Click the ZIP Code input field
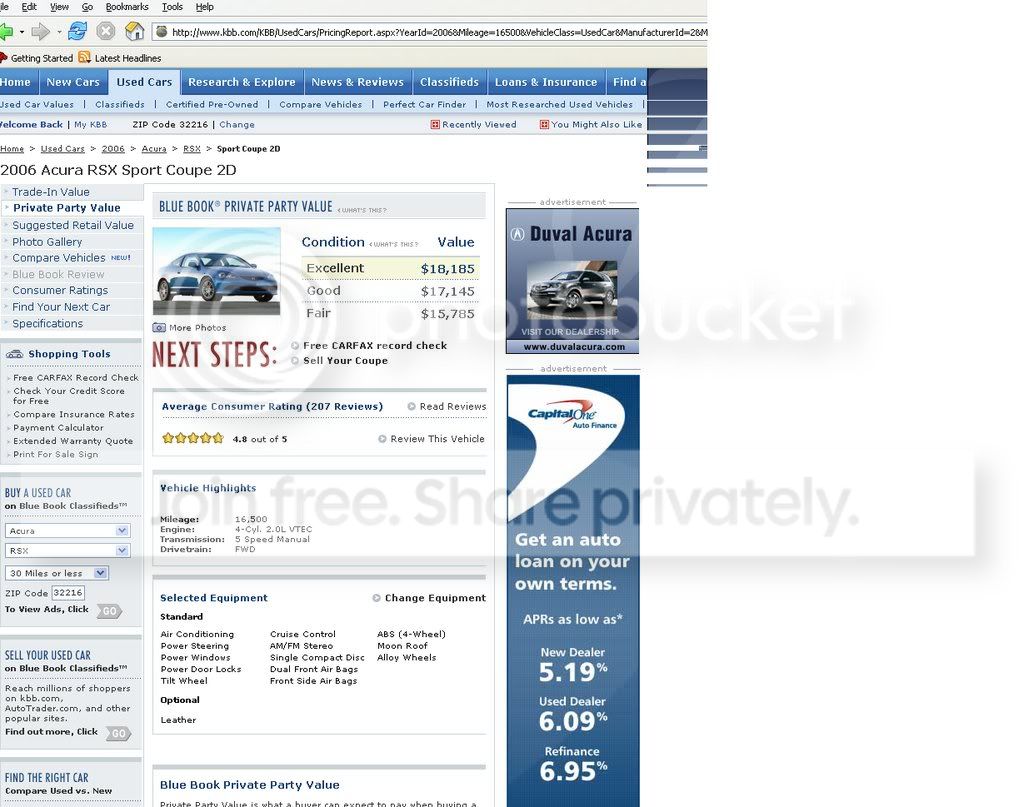The image size is (1024, 807). [x=68, y=593]
